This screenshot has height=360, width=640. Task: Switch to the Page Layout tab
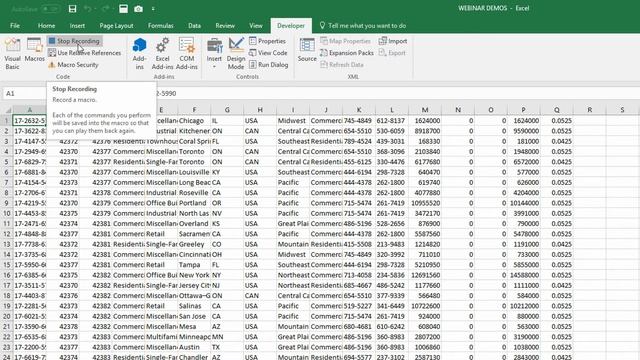pyautogui.click(x=116, y=25)
